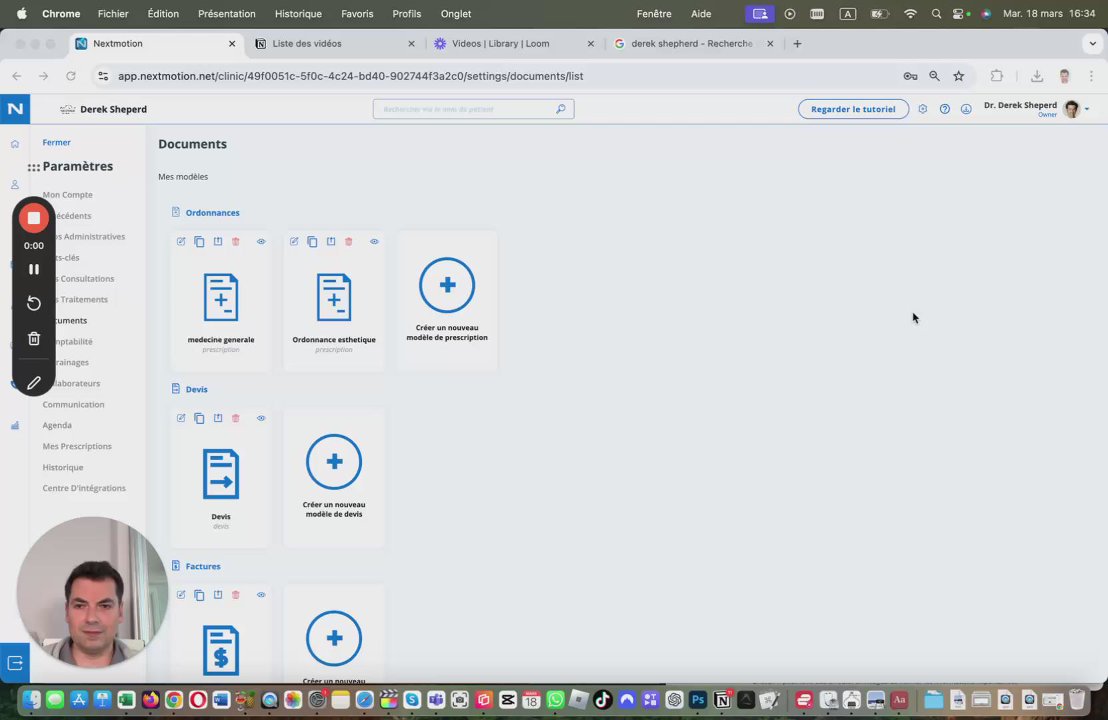
Task: Open the Historique menu in menu bar
Action: point(298,13)
